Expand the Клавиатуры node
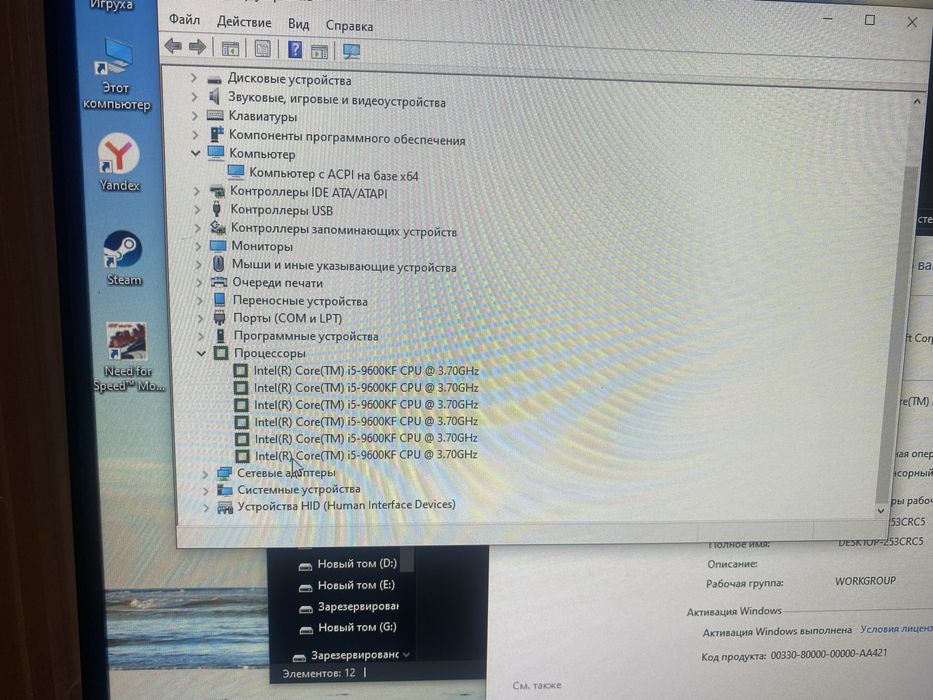 point(194,115)
